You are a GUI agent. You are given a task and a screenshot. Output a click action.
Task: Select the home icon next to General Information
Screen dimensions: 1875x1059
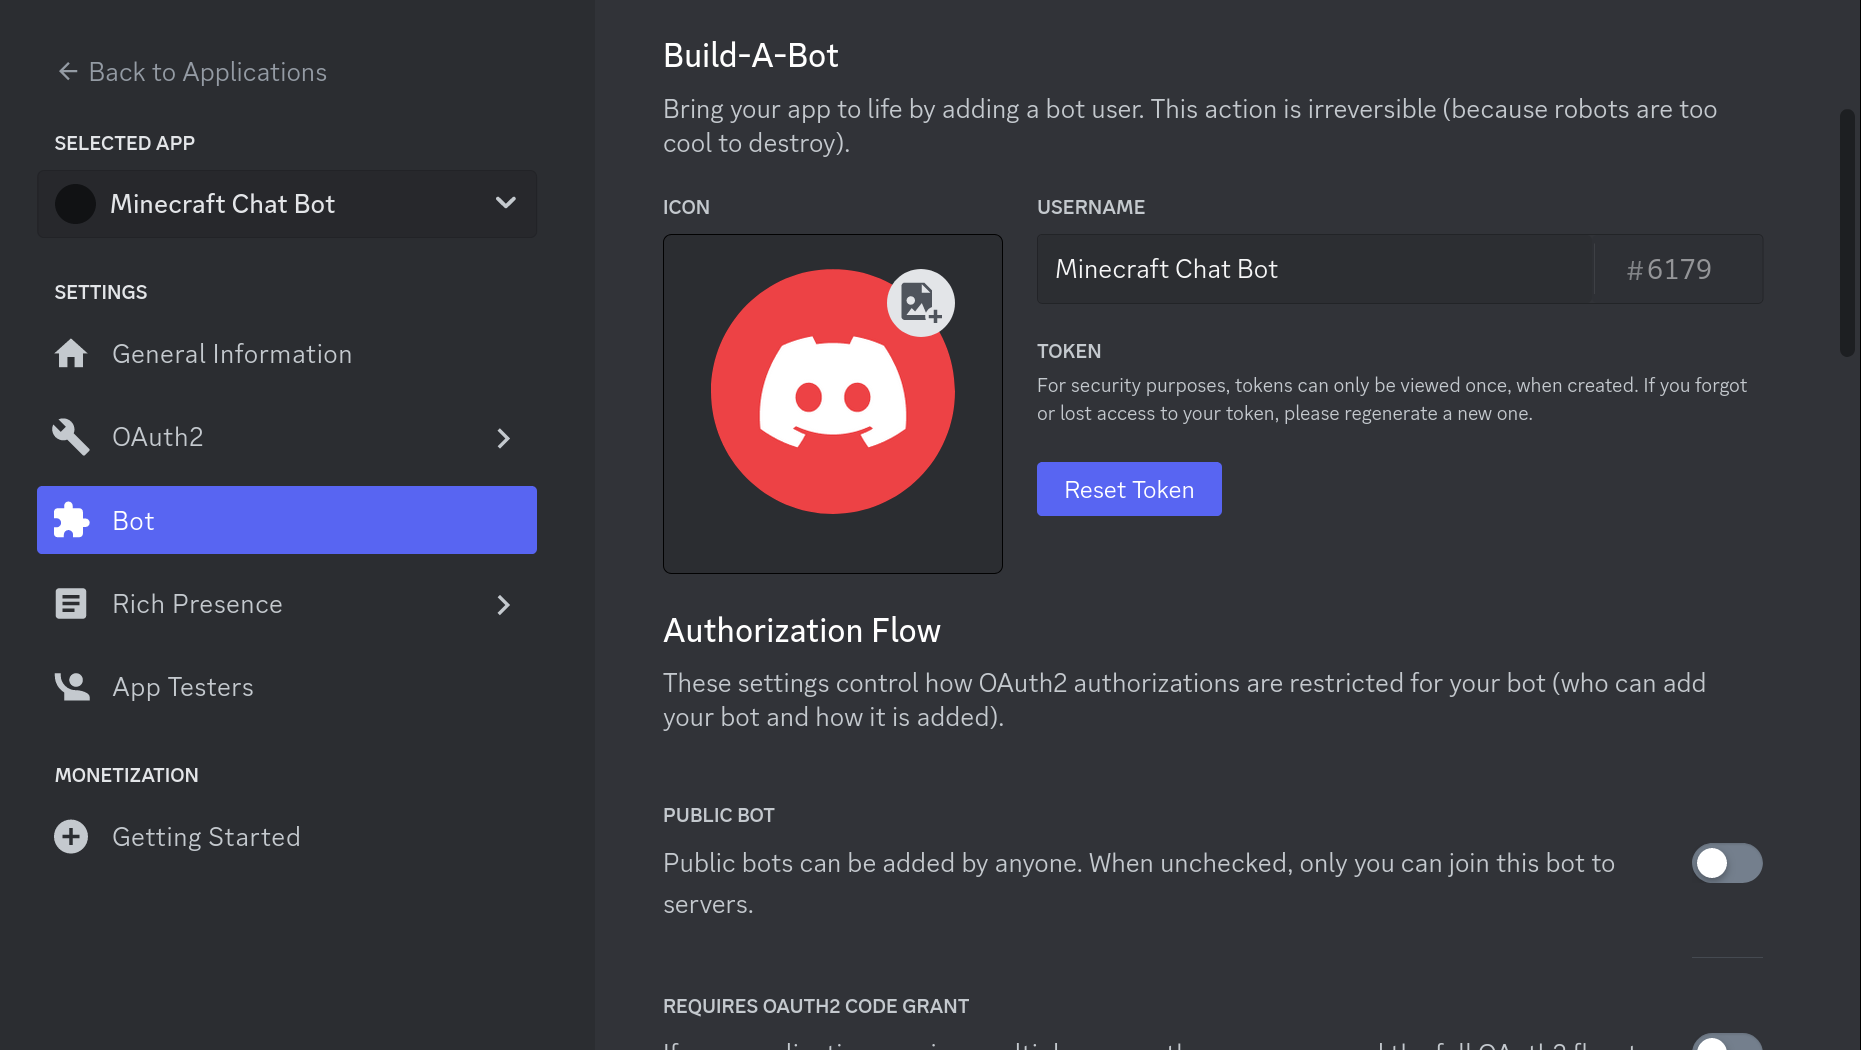(x=71, y=353)
